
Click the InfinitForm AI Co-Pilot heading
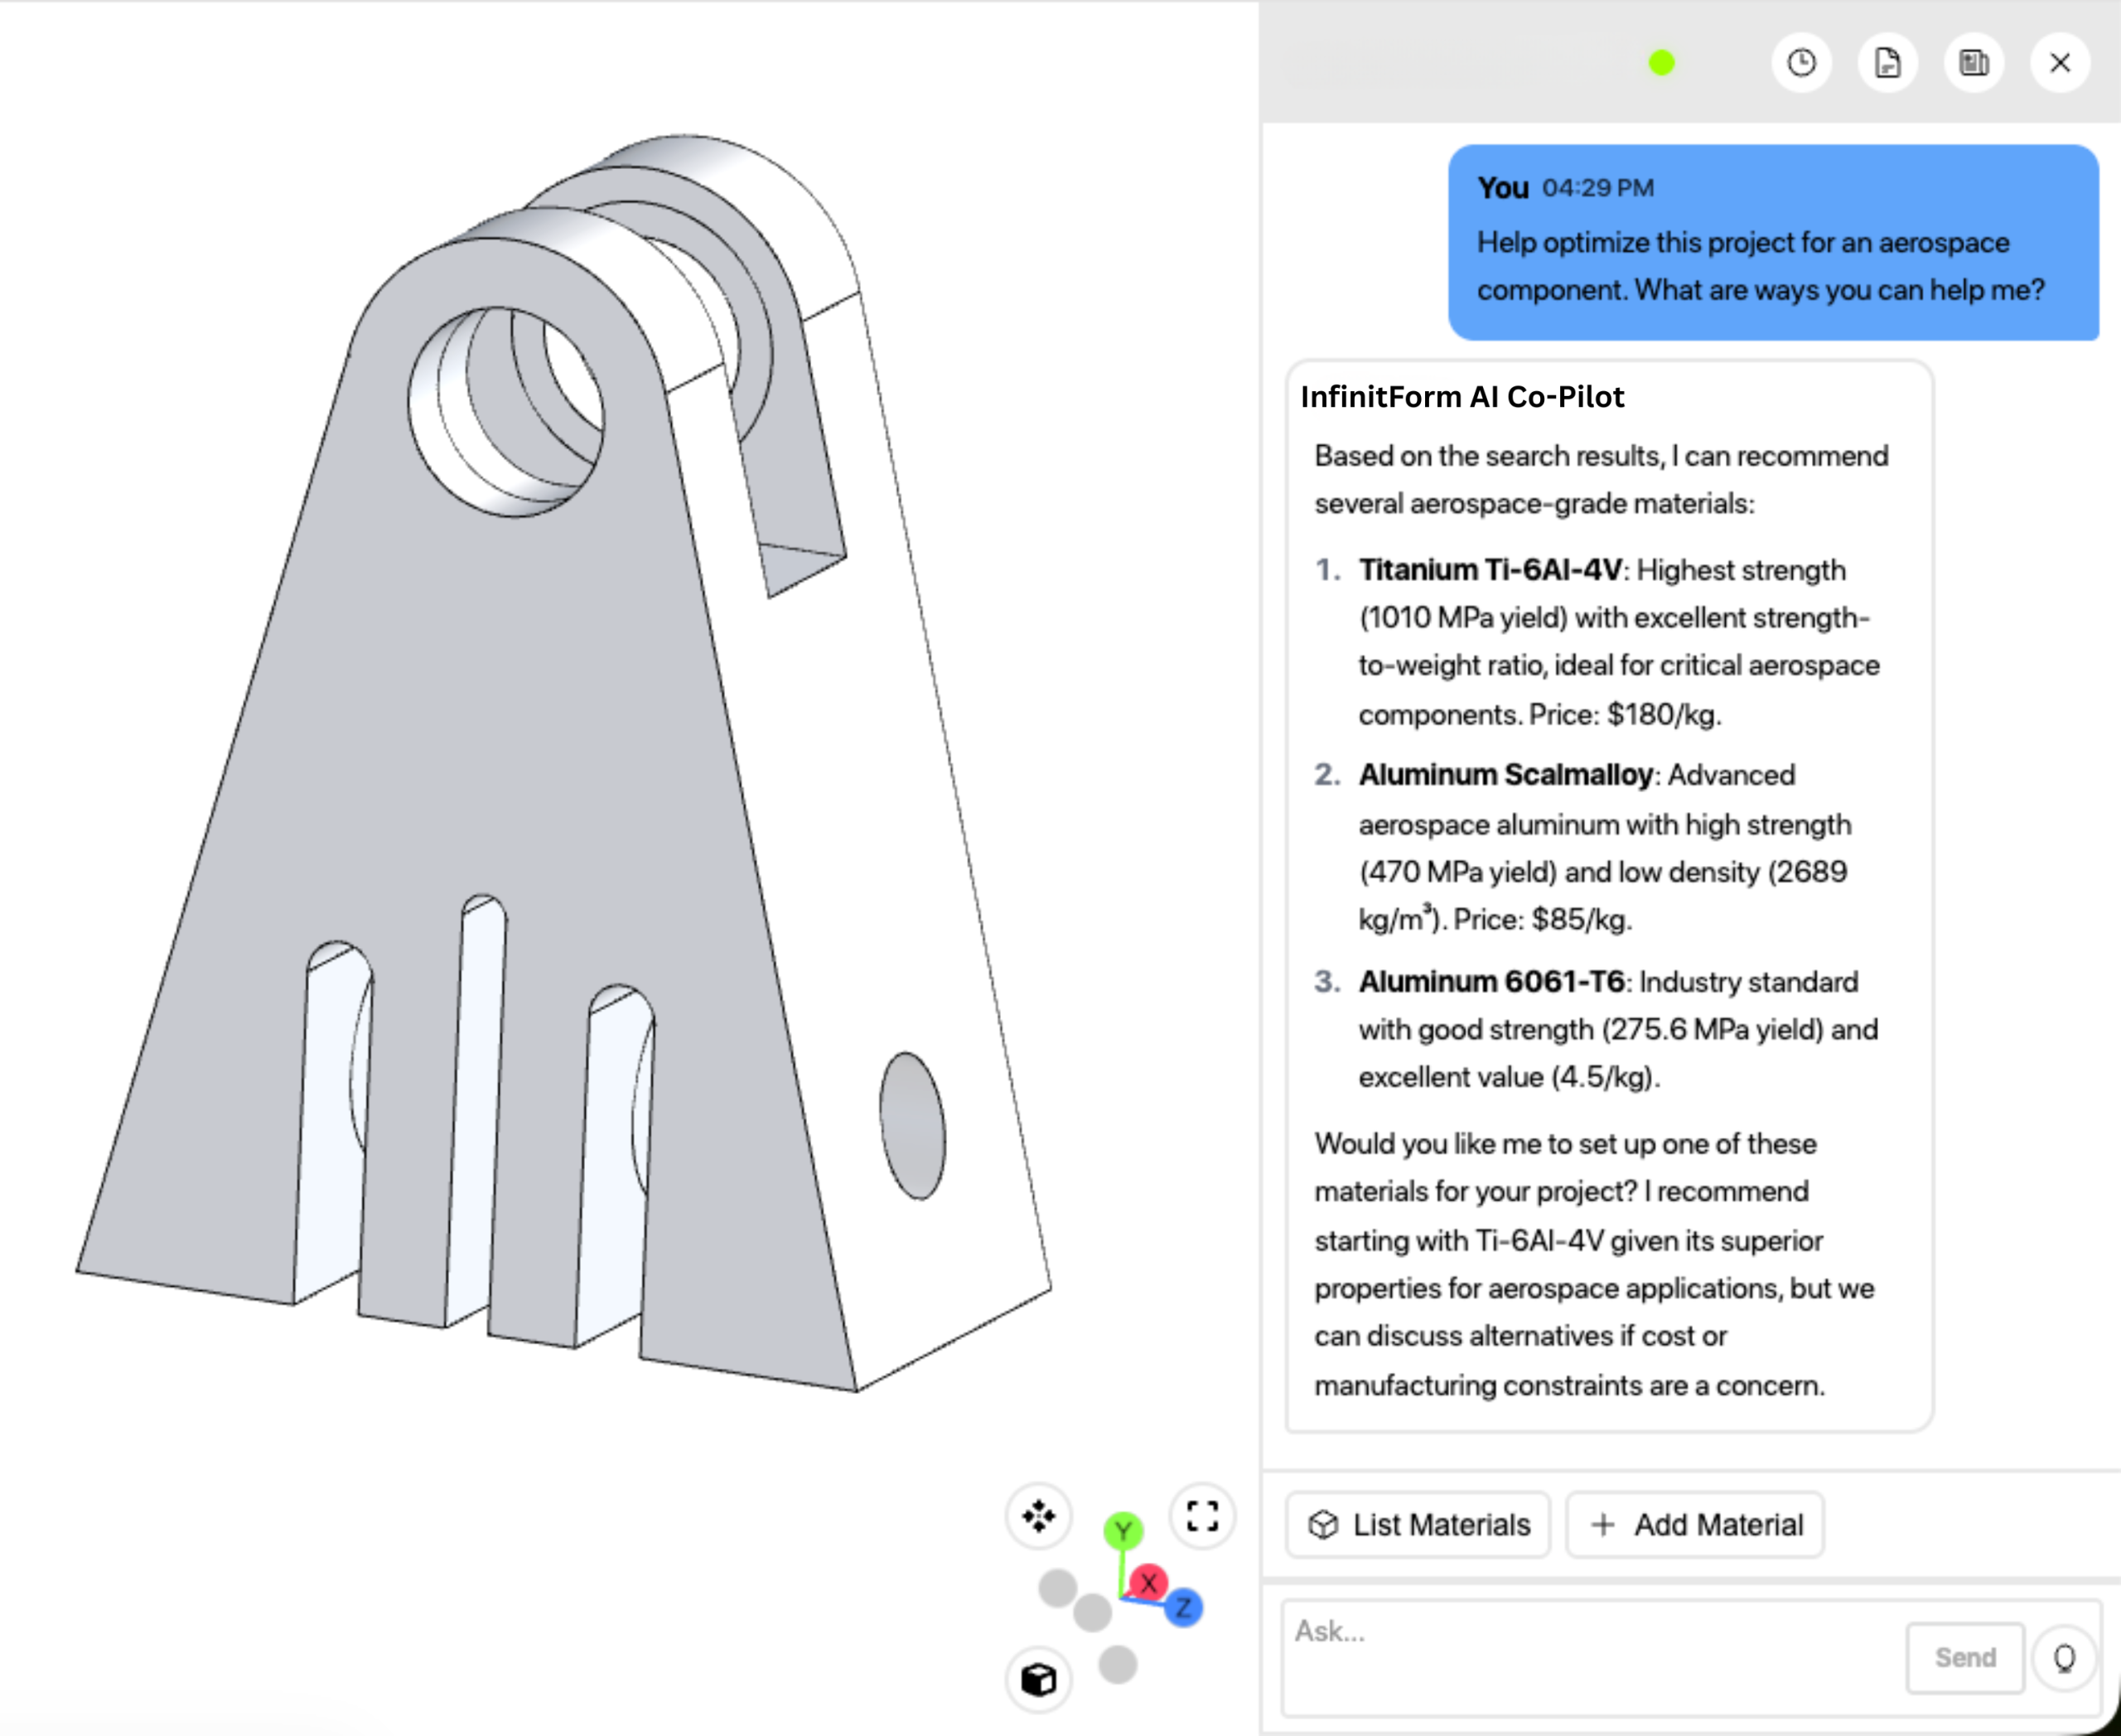pyautogui.click(x=1462, y=397)
